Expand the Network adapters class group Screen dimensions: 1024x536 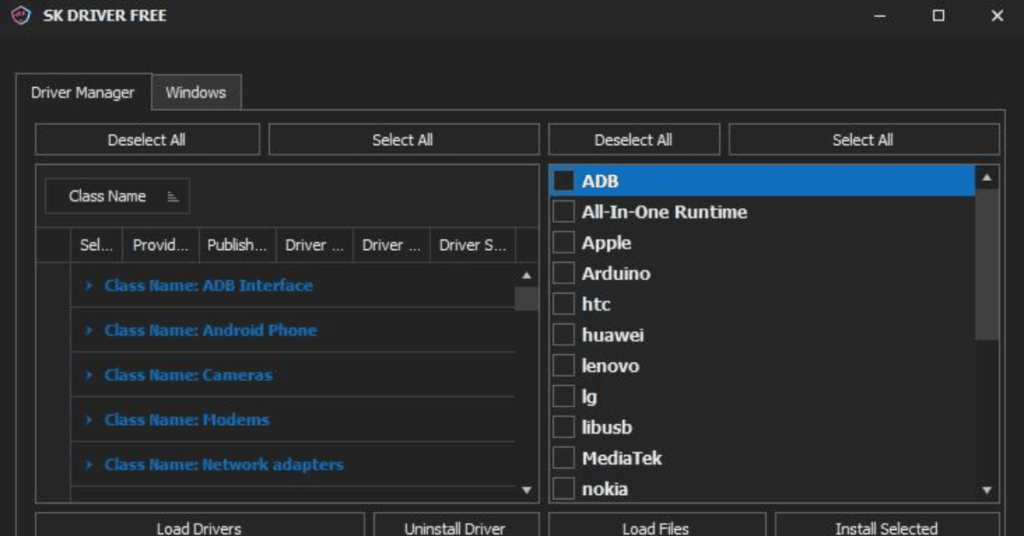pyautogui.click(x=89, y=464)
